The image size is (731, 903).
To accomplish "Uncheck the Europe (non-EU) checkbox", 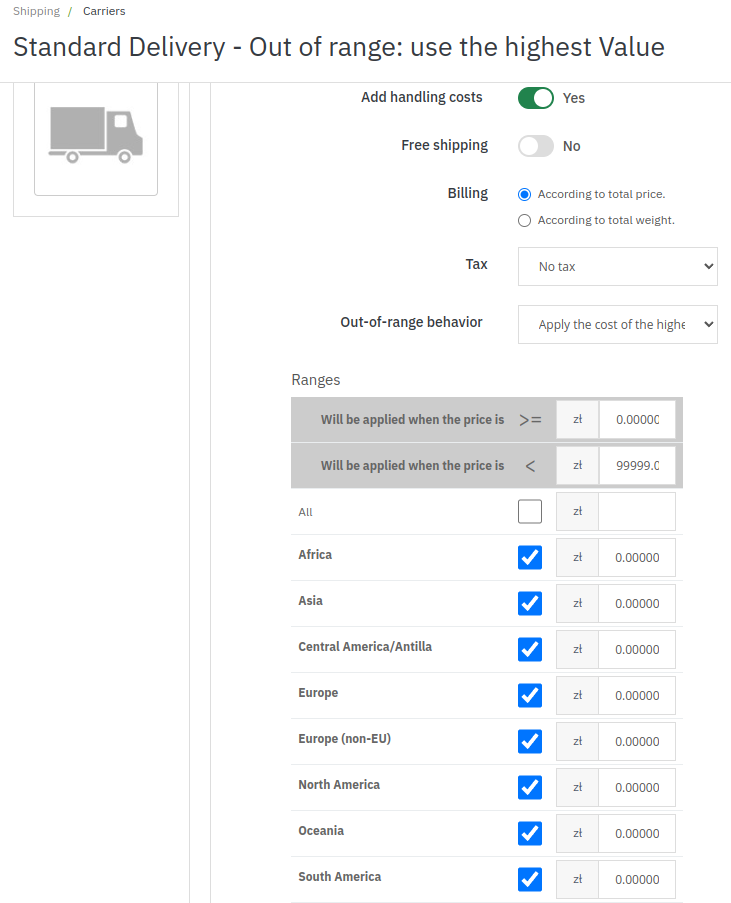I will point(530,741).
